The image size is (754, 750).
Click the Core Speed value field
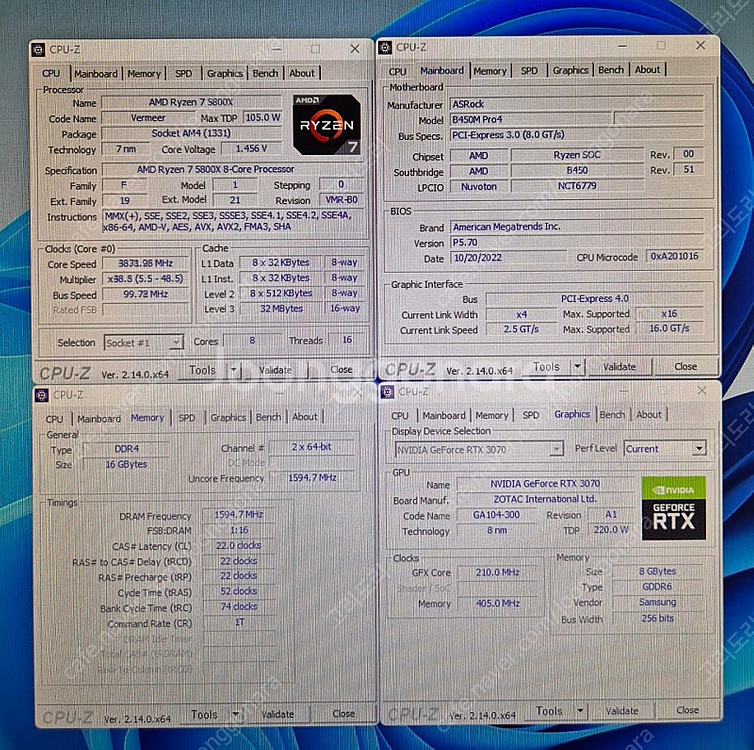[146, 263]
